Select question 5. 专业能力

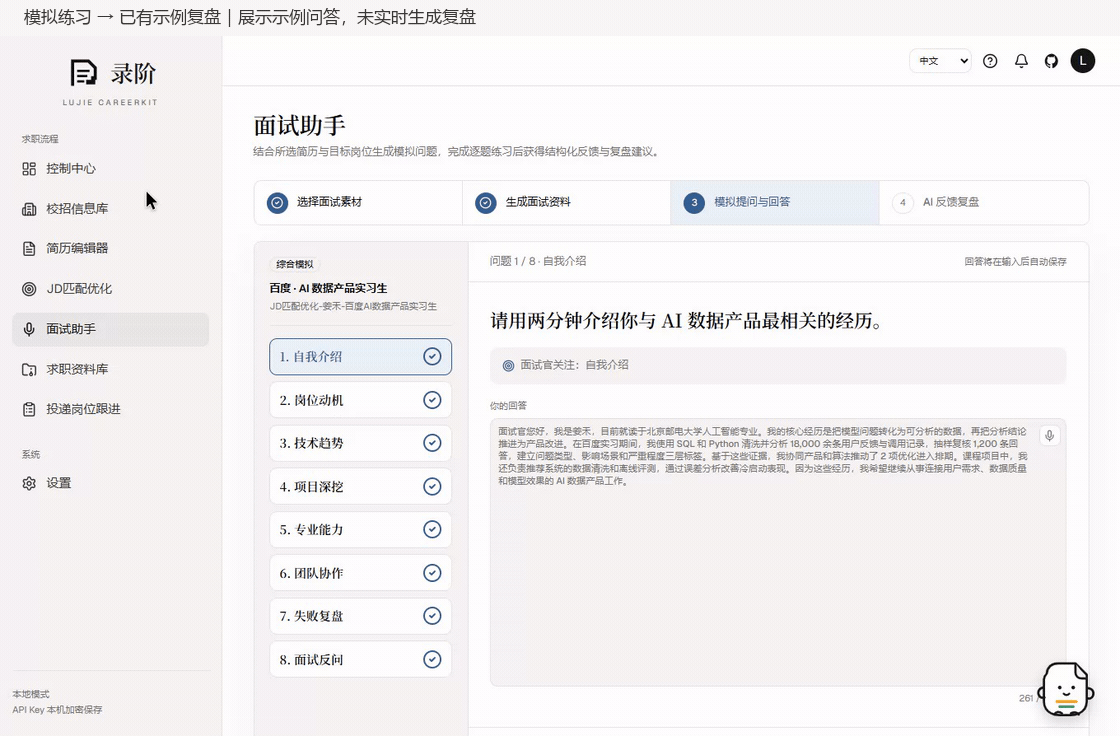coord(360,529)
